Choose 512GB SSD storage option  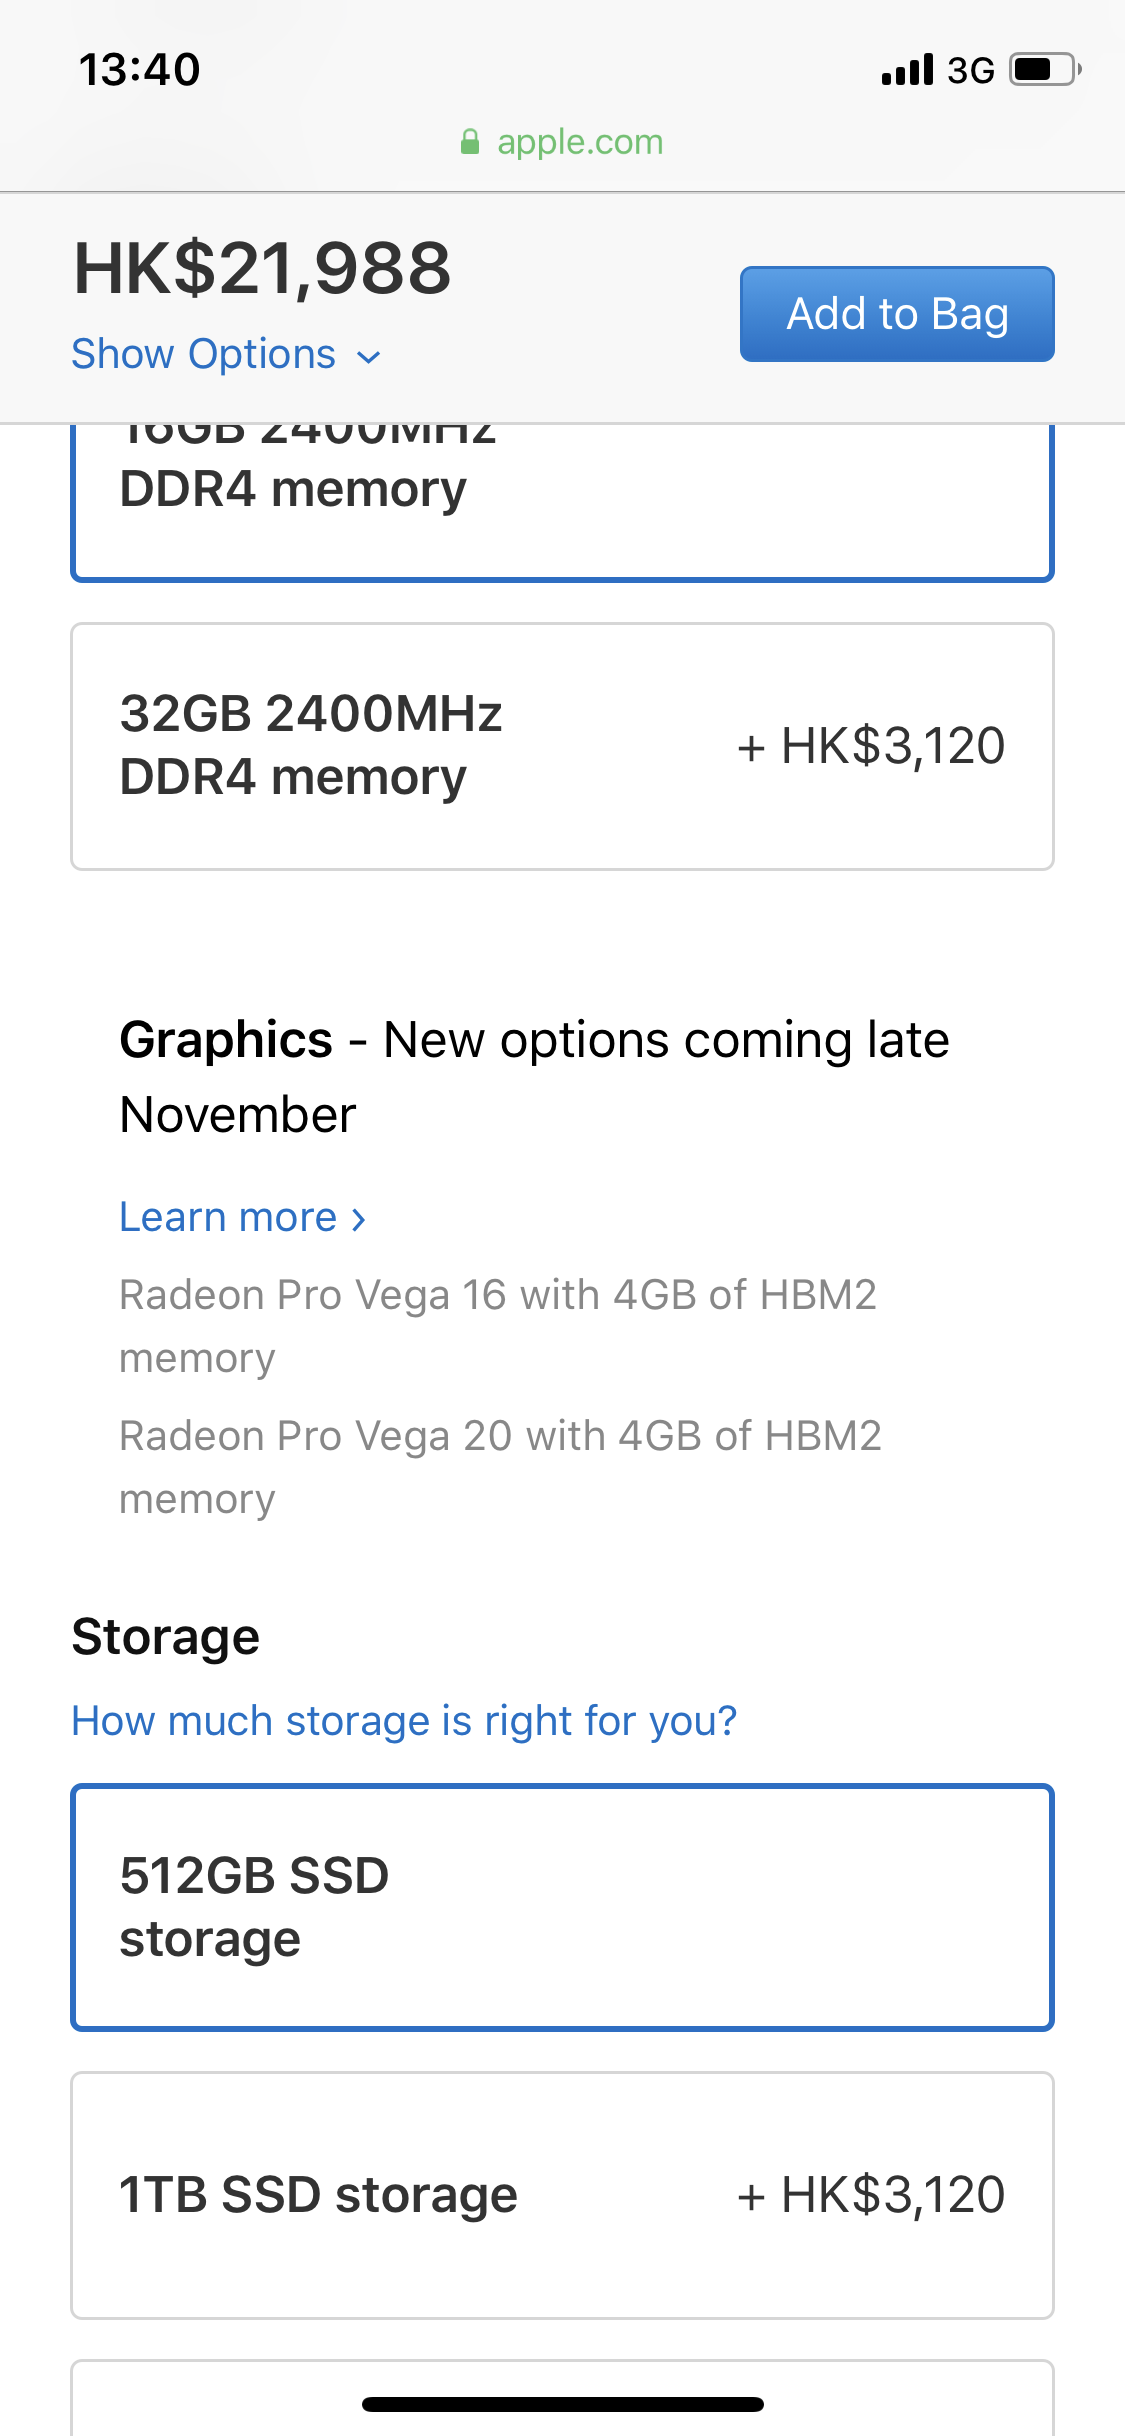tap(562, 1907)
